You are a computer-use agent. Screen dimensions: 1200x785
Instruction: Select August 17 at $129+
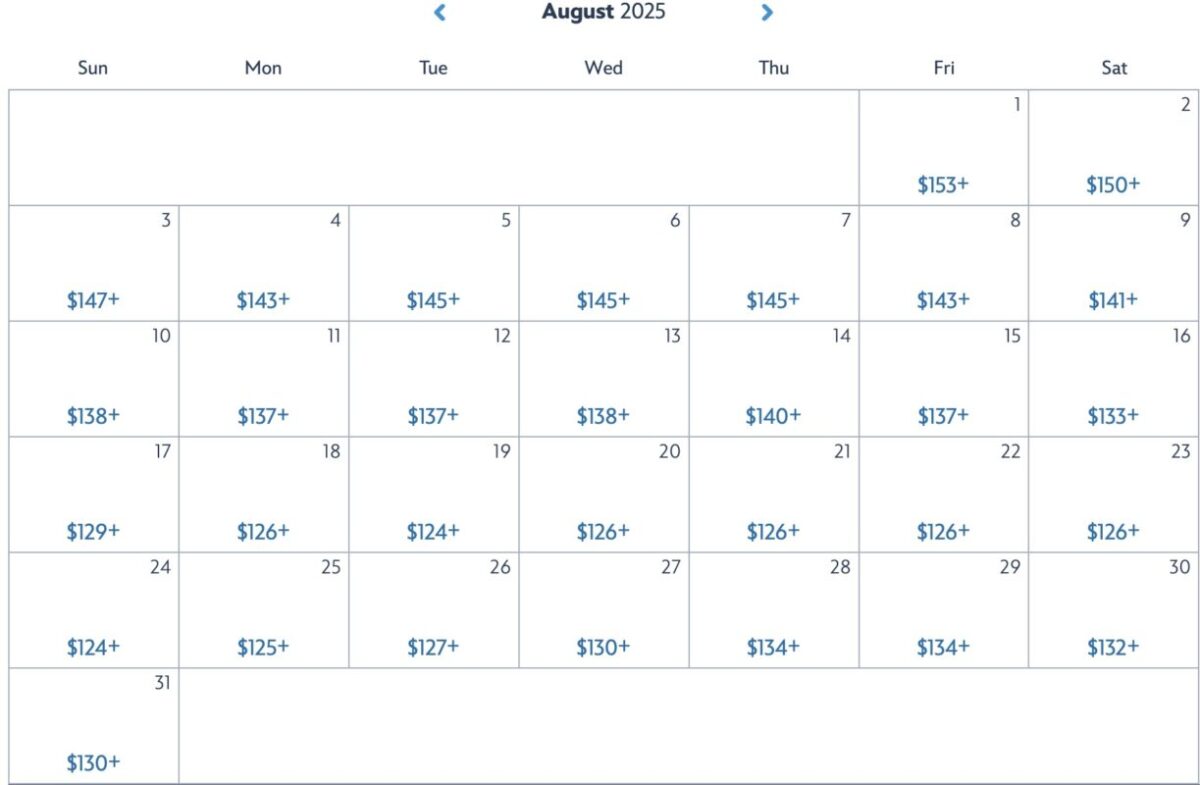tap(93, 495)
